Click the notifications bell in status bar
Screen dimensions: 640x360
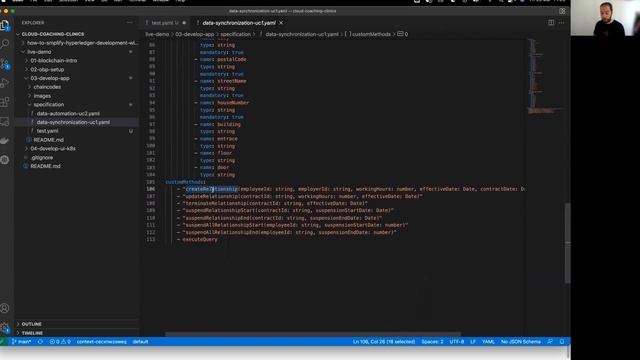coord(562,342)
